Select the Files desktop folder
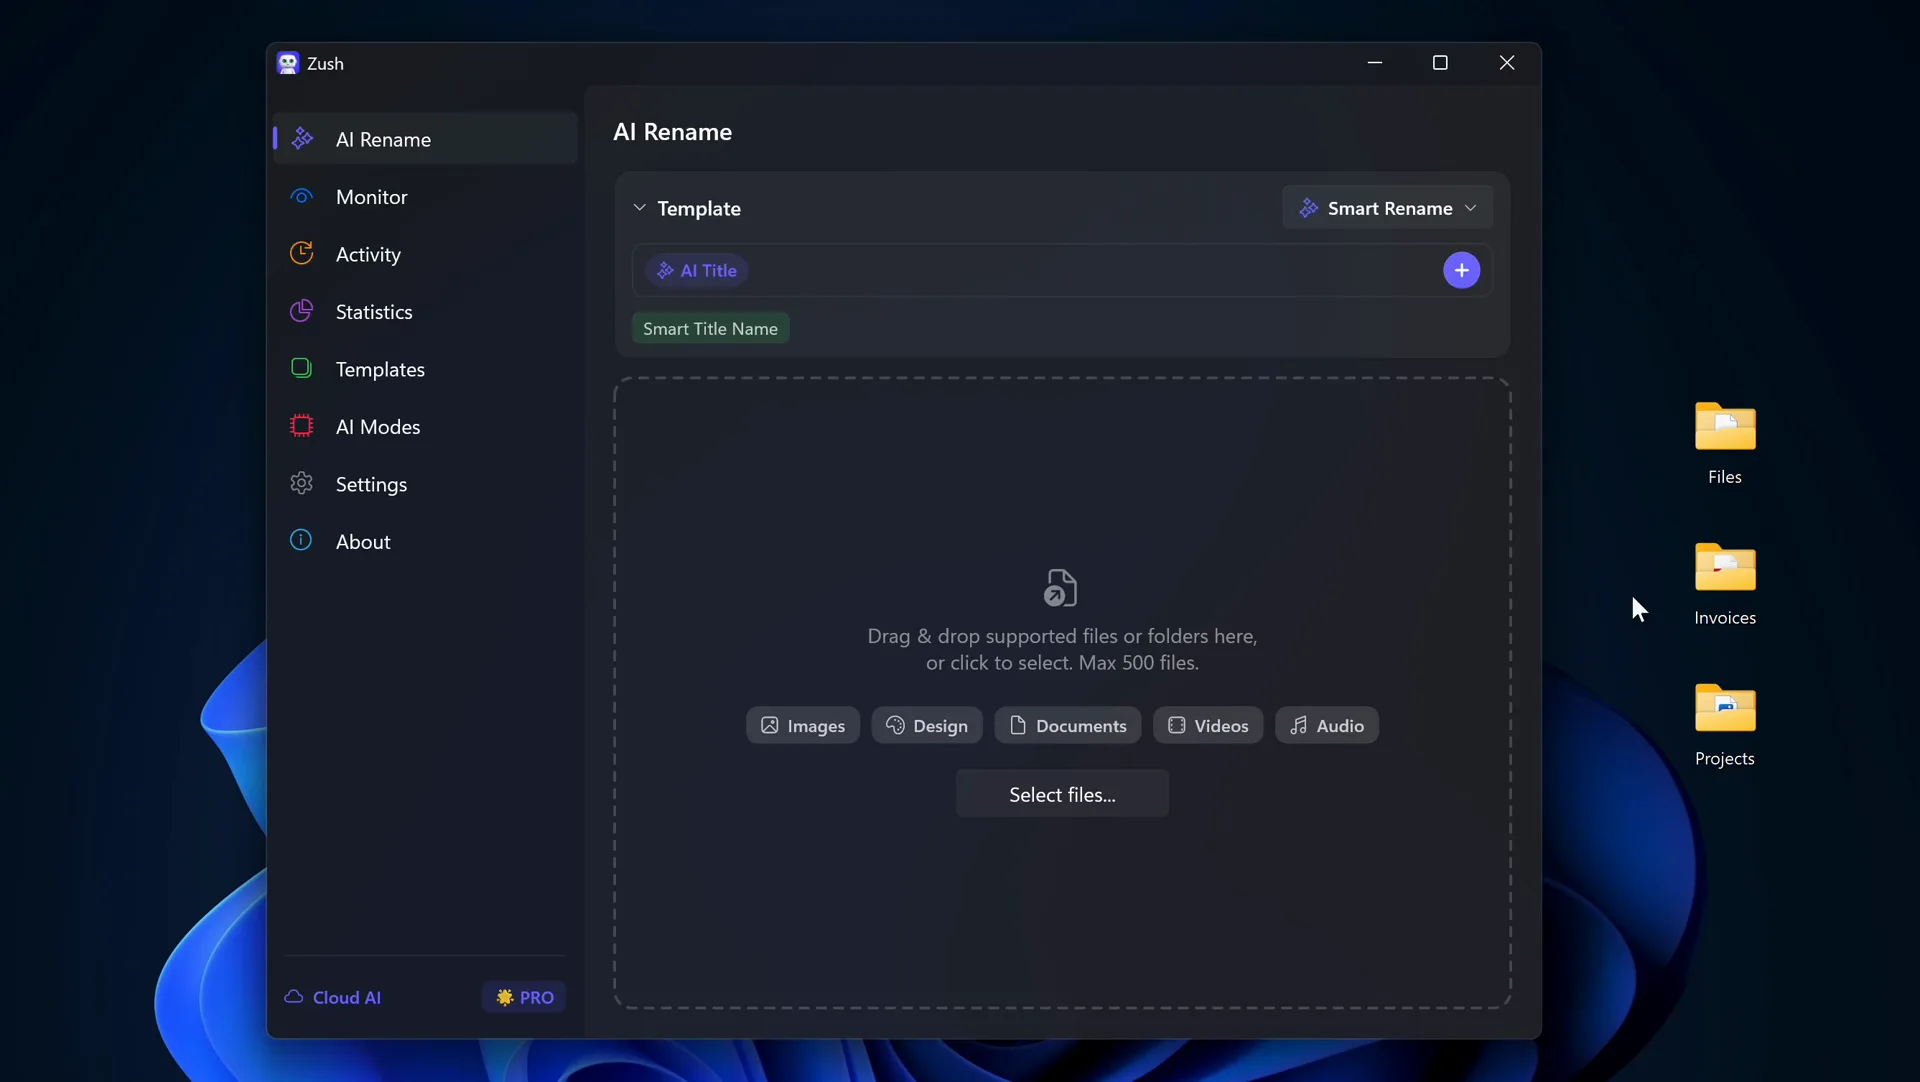Viewport: 1920px width, 1082px height. [x=1724, y=444]
